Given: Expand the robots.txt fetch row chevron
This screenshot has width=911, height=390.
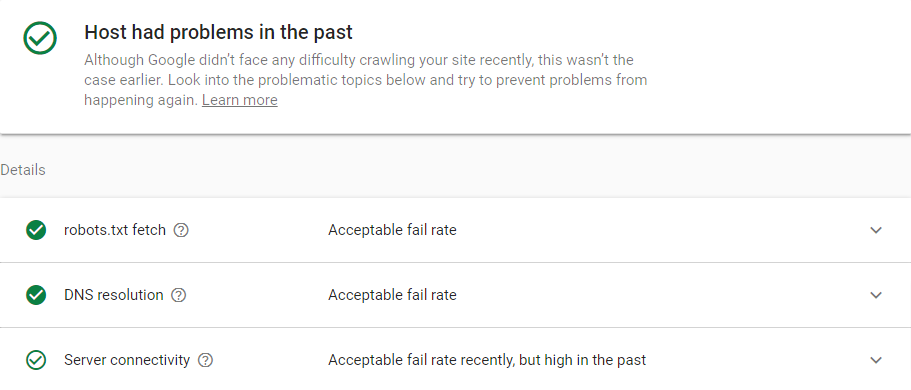Looking at the screenshot, I should (876, 230).
